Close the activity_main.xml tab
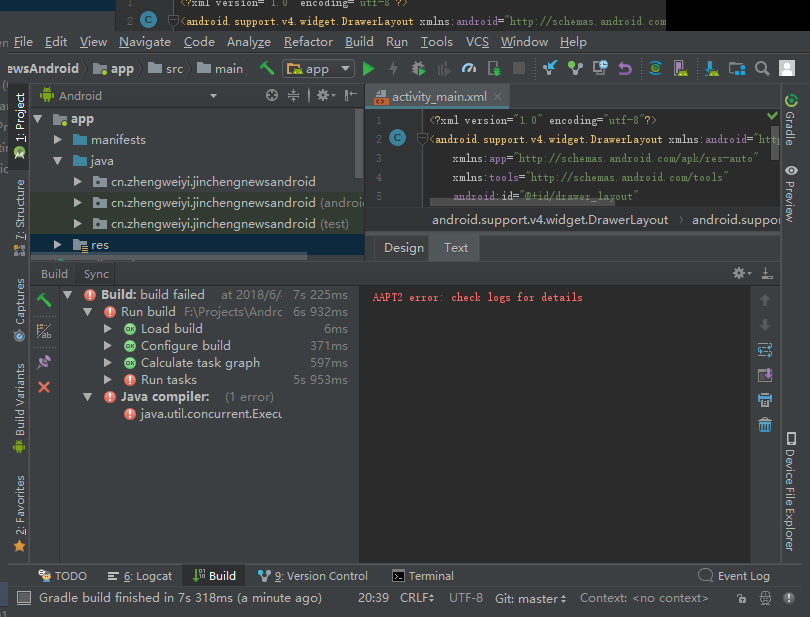 497,97
